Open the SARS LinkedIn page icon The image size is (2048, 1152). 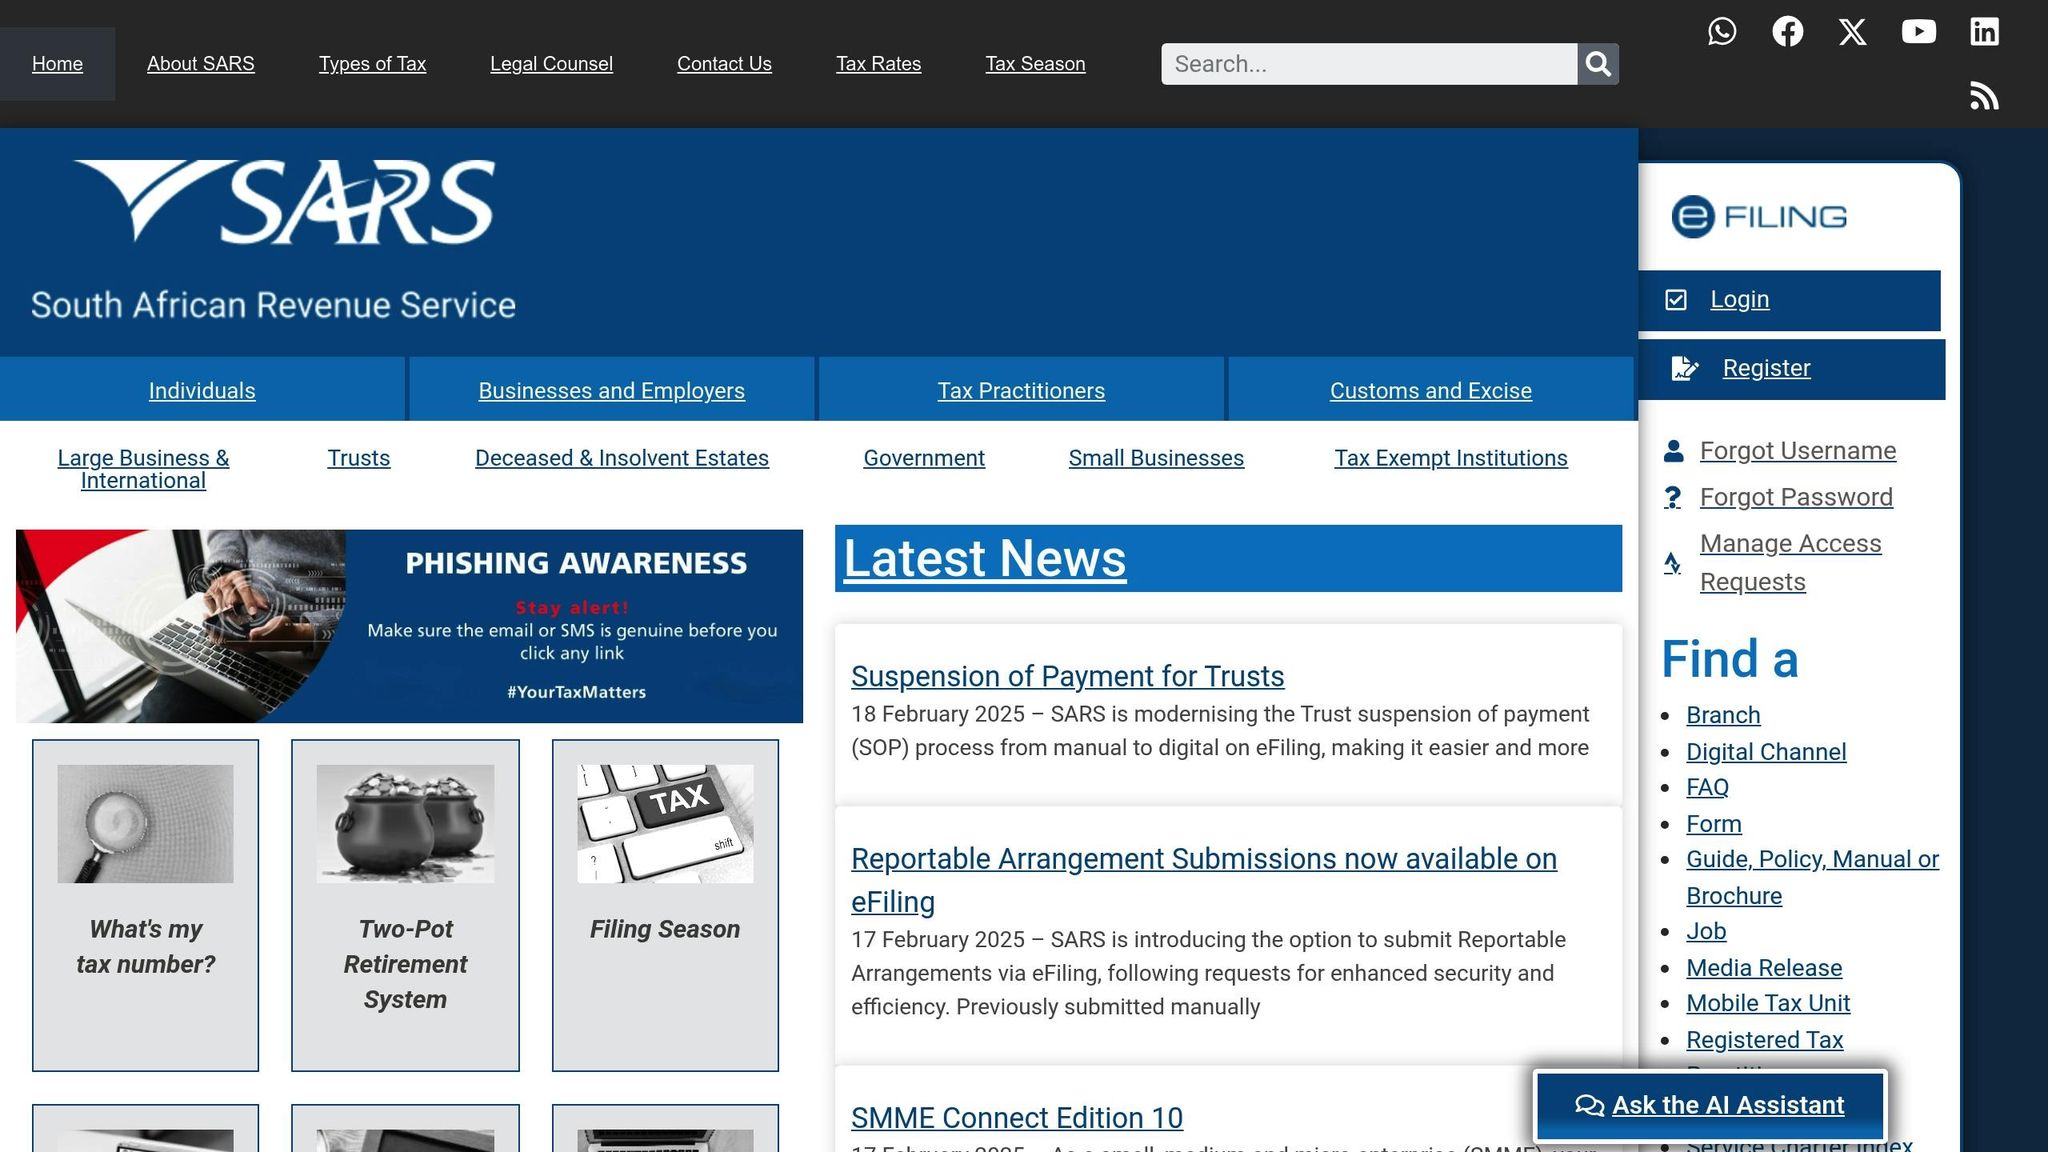[1985, 32]
